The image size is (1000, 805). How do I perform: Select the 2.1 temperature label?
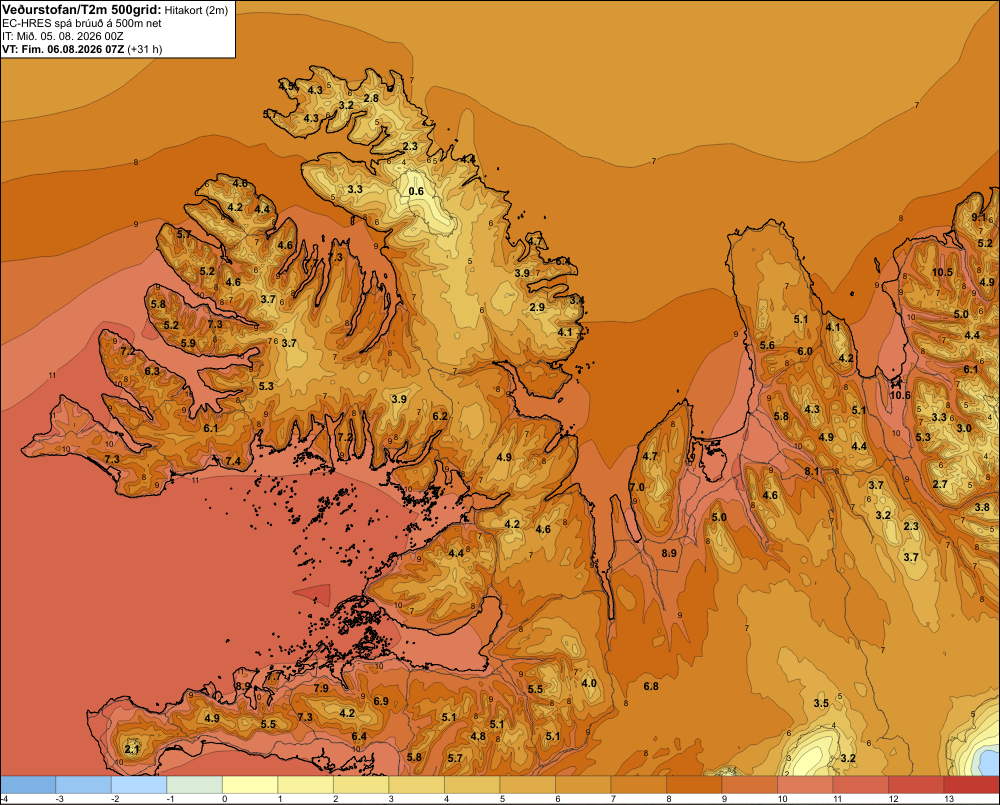point(131,750)
